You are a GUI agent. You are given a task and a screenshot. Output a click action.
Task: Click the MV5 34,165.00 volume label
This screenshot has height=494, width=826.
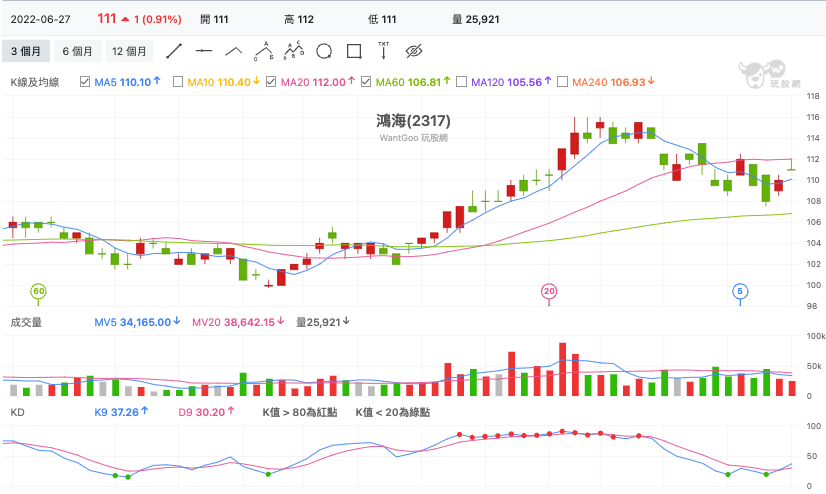click(x=137, y=322)
